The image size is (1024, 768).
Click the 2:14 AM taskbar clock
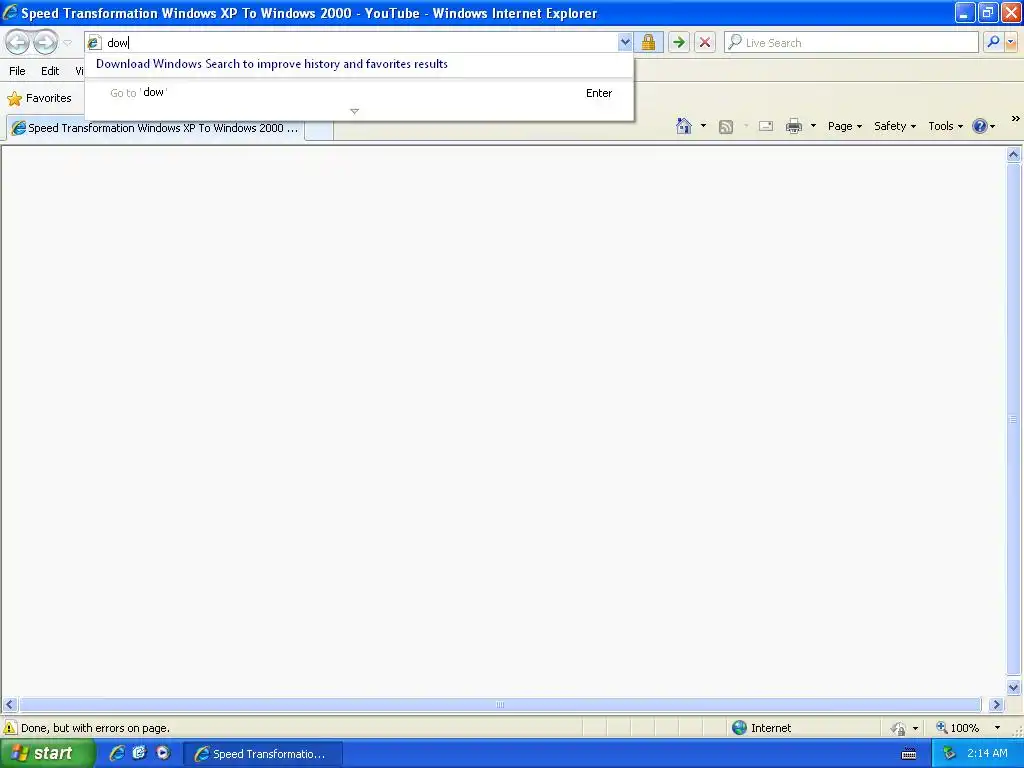point(987,754)
